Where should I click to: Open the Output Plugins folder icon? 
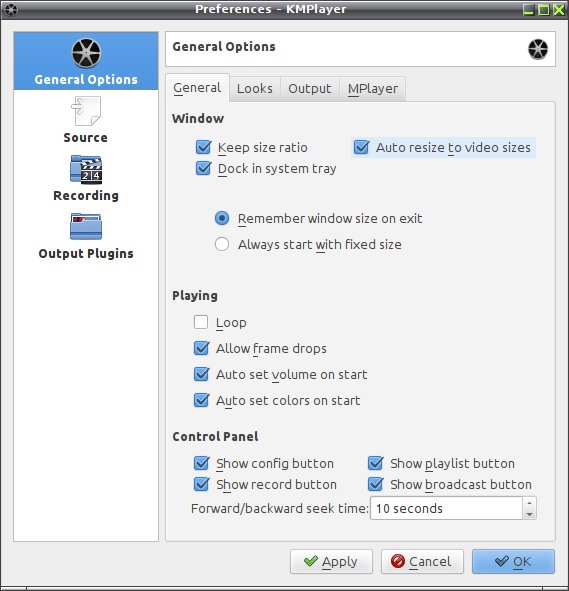(86, 227)
